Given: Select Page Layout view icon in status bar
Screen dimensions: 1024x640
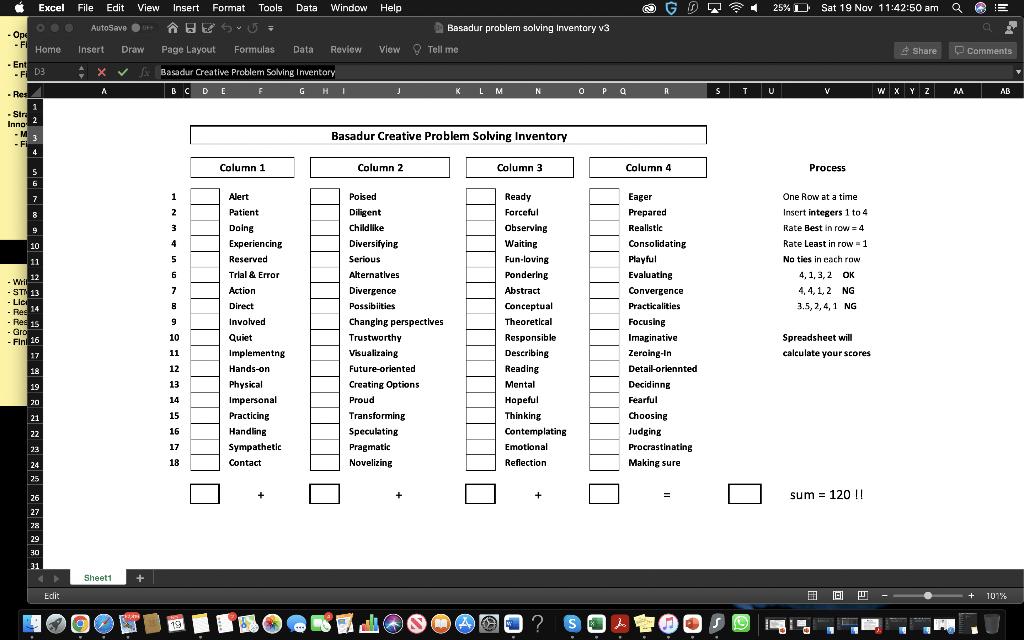Looking at the screenshot, I should [x=838, y=595].
